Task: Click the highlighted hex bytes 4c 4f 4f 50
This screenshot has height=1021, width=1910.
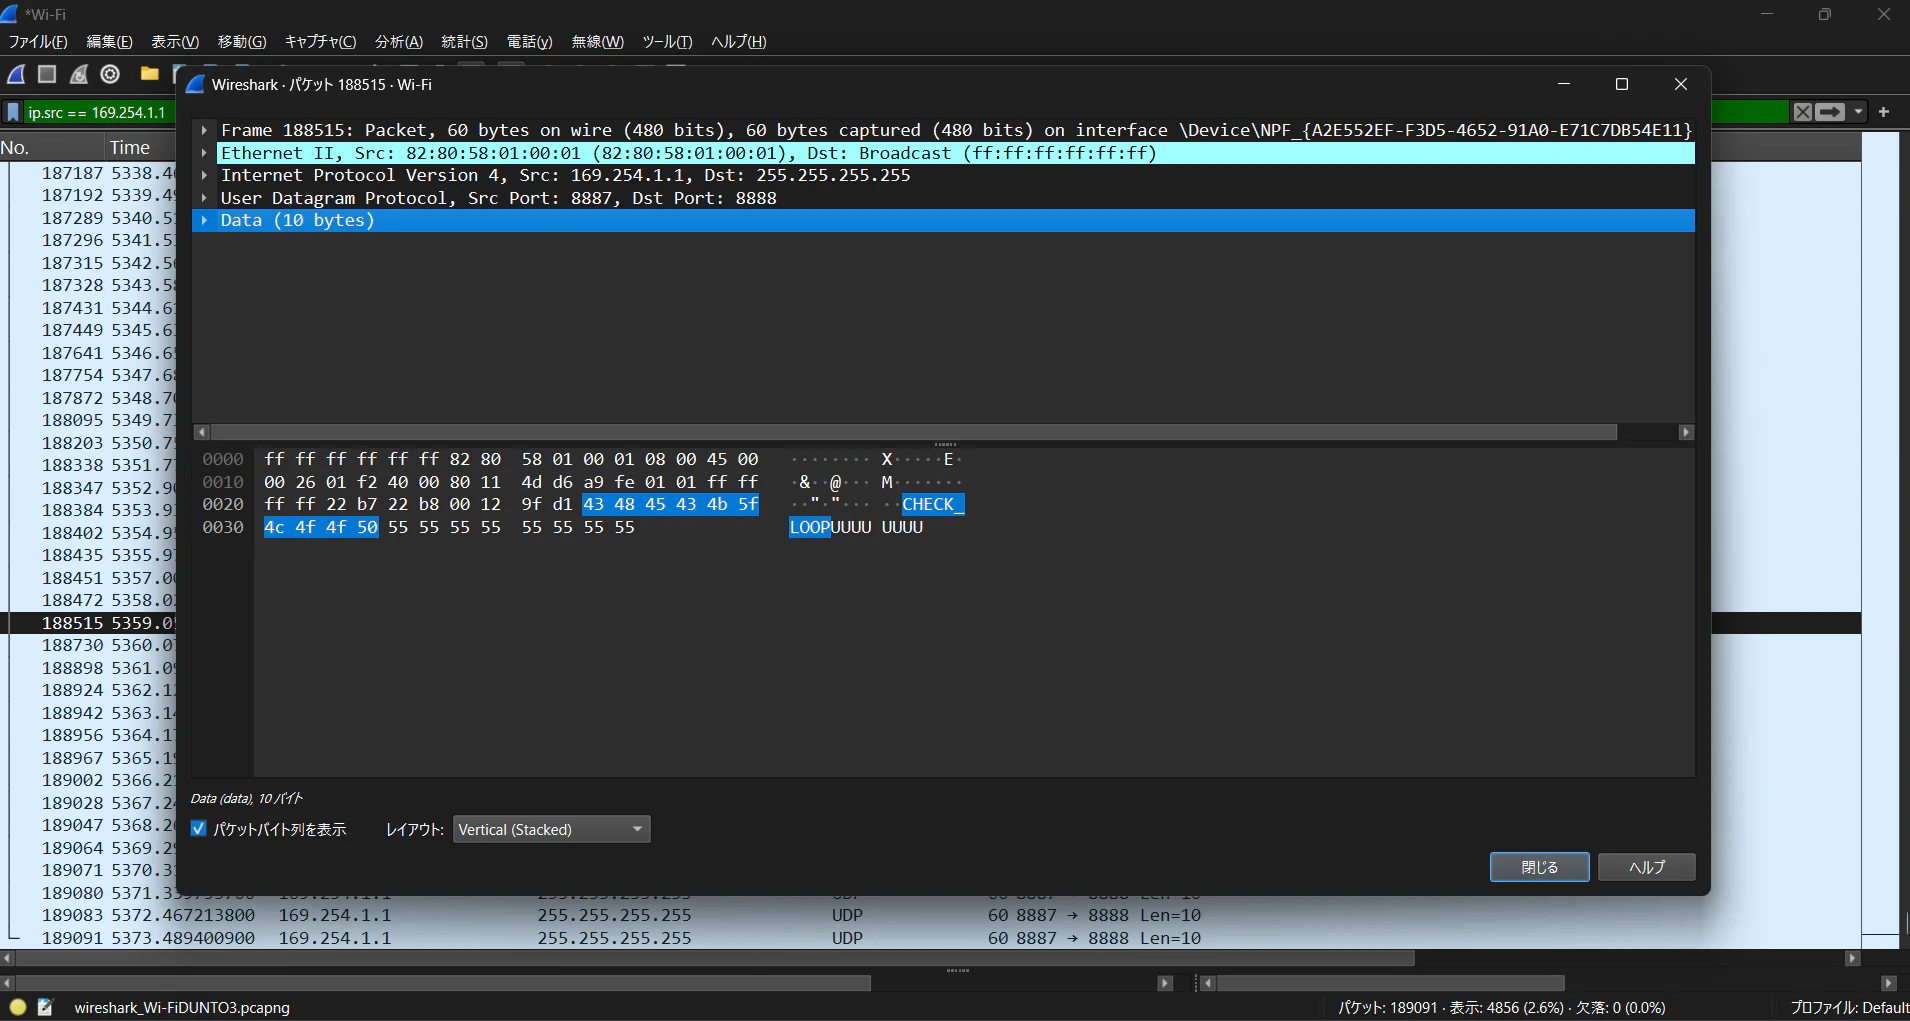Action: (x=321, y=527)
